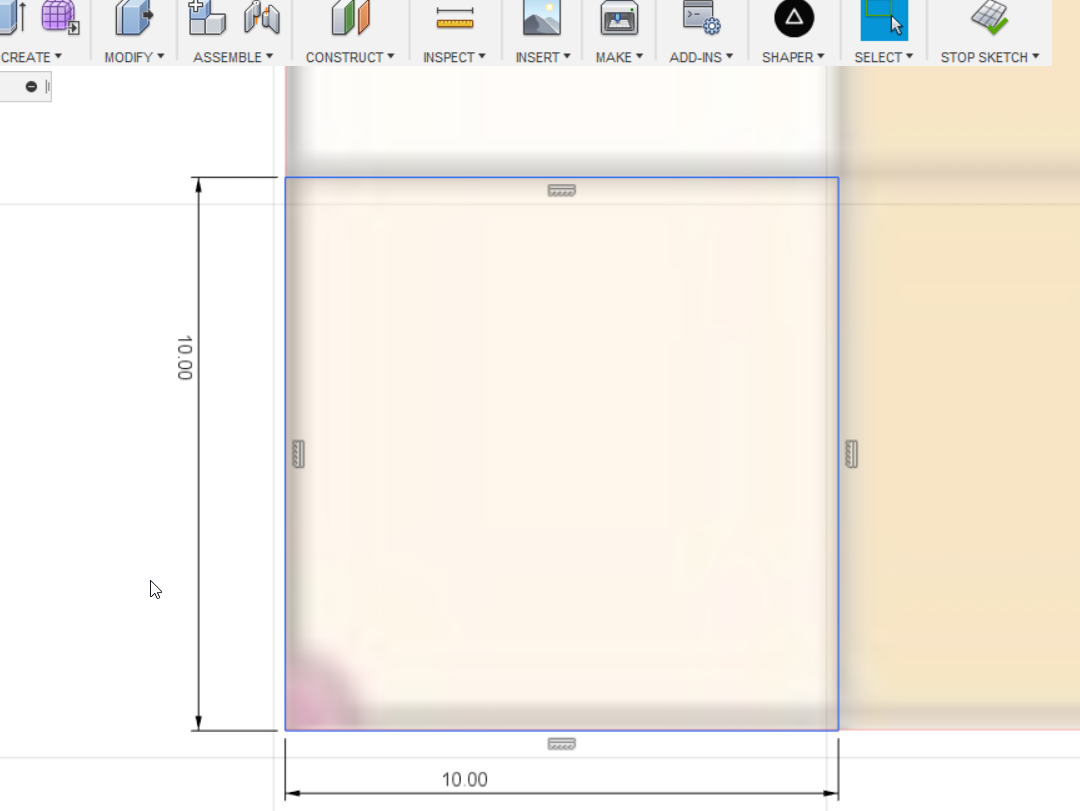Click the horizontal constraint glyph on top edge
The image size is (1080, 811).
(563, 190)
